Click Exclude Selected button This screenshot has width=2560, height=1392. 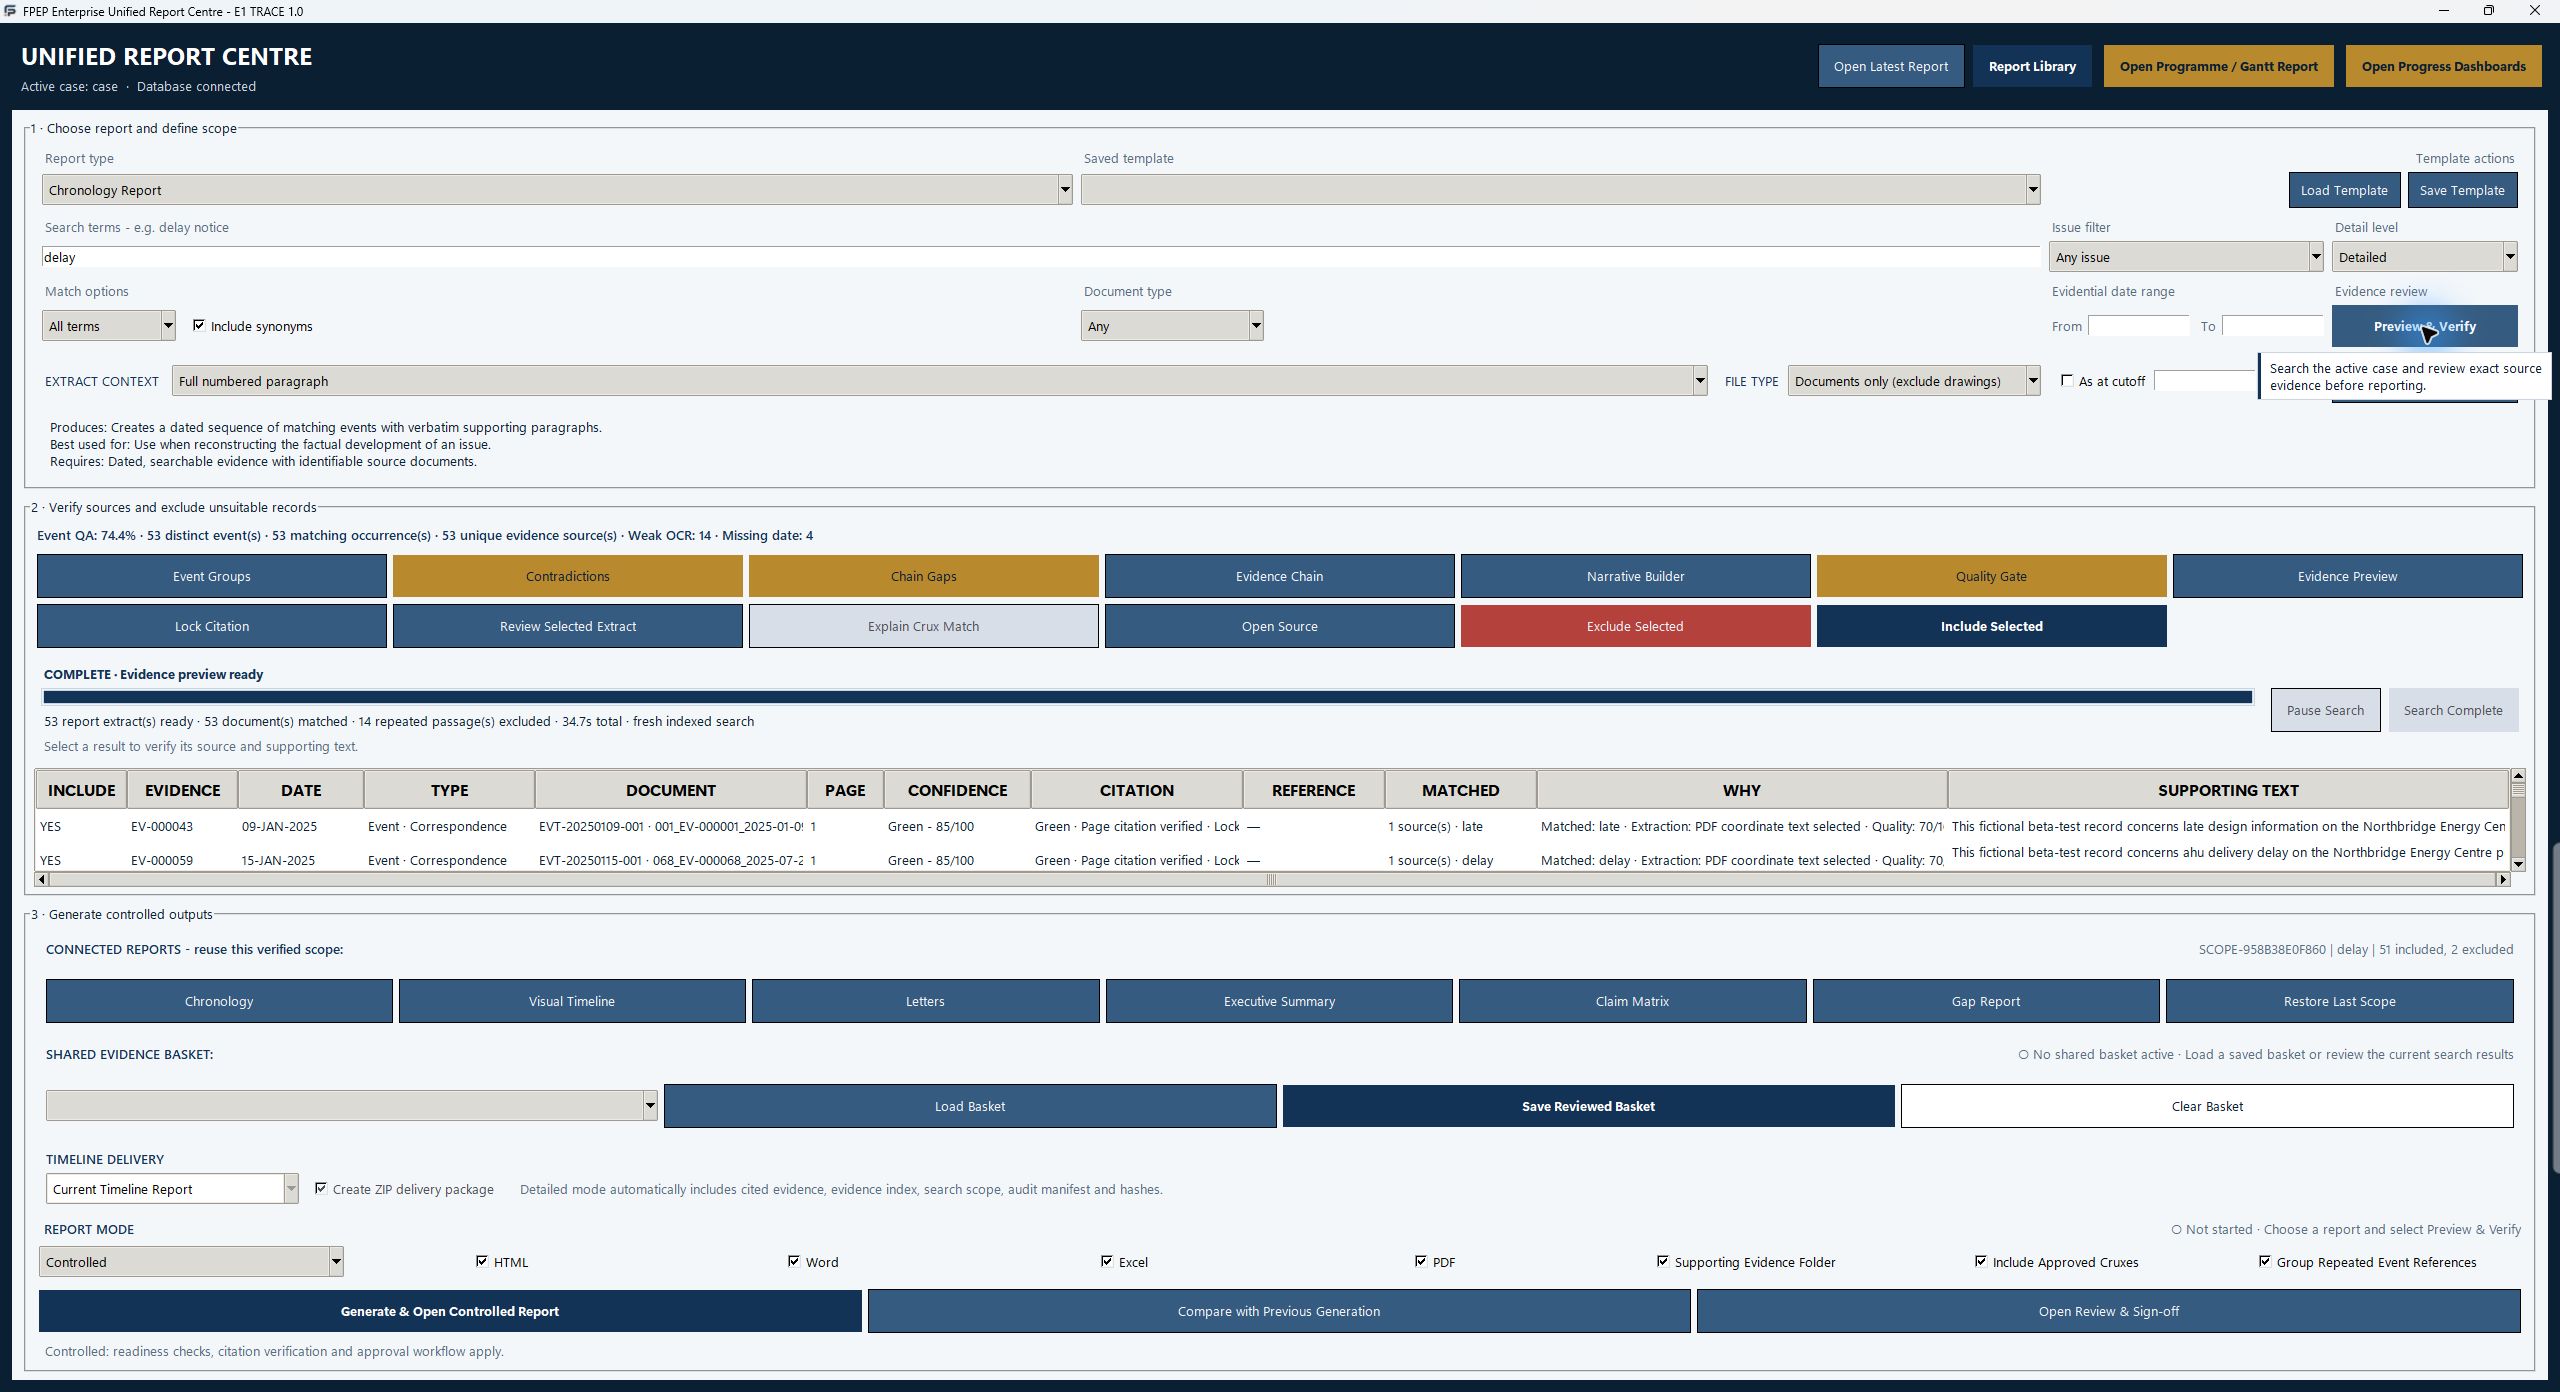(x=1635, y=626)
